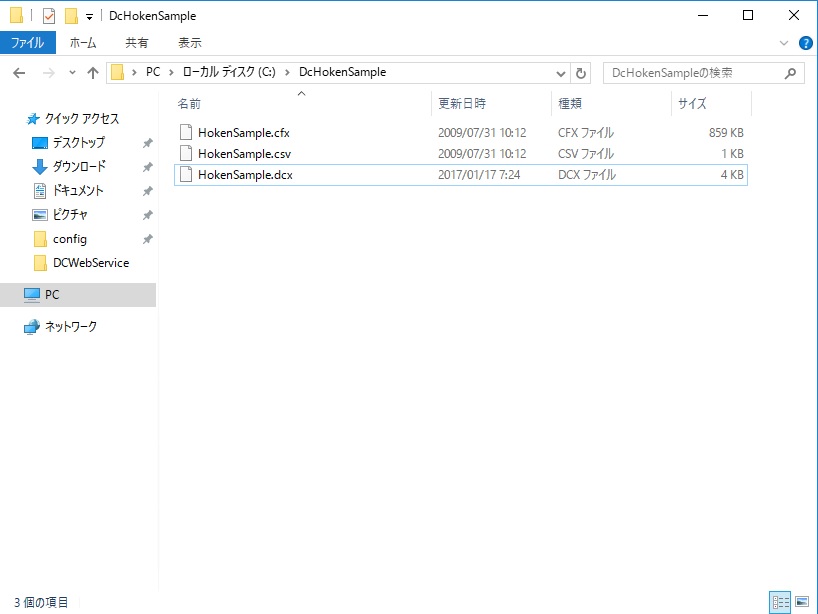Viewport: 818px width, 614px height.
Task: Go up one folder level
Action: coord(93,73)
